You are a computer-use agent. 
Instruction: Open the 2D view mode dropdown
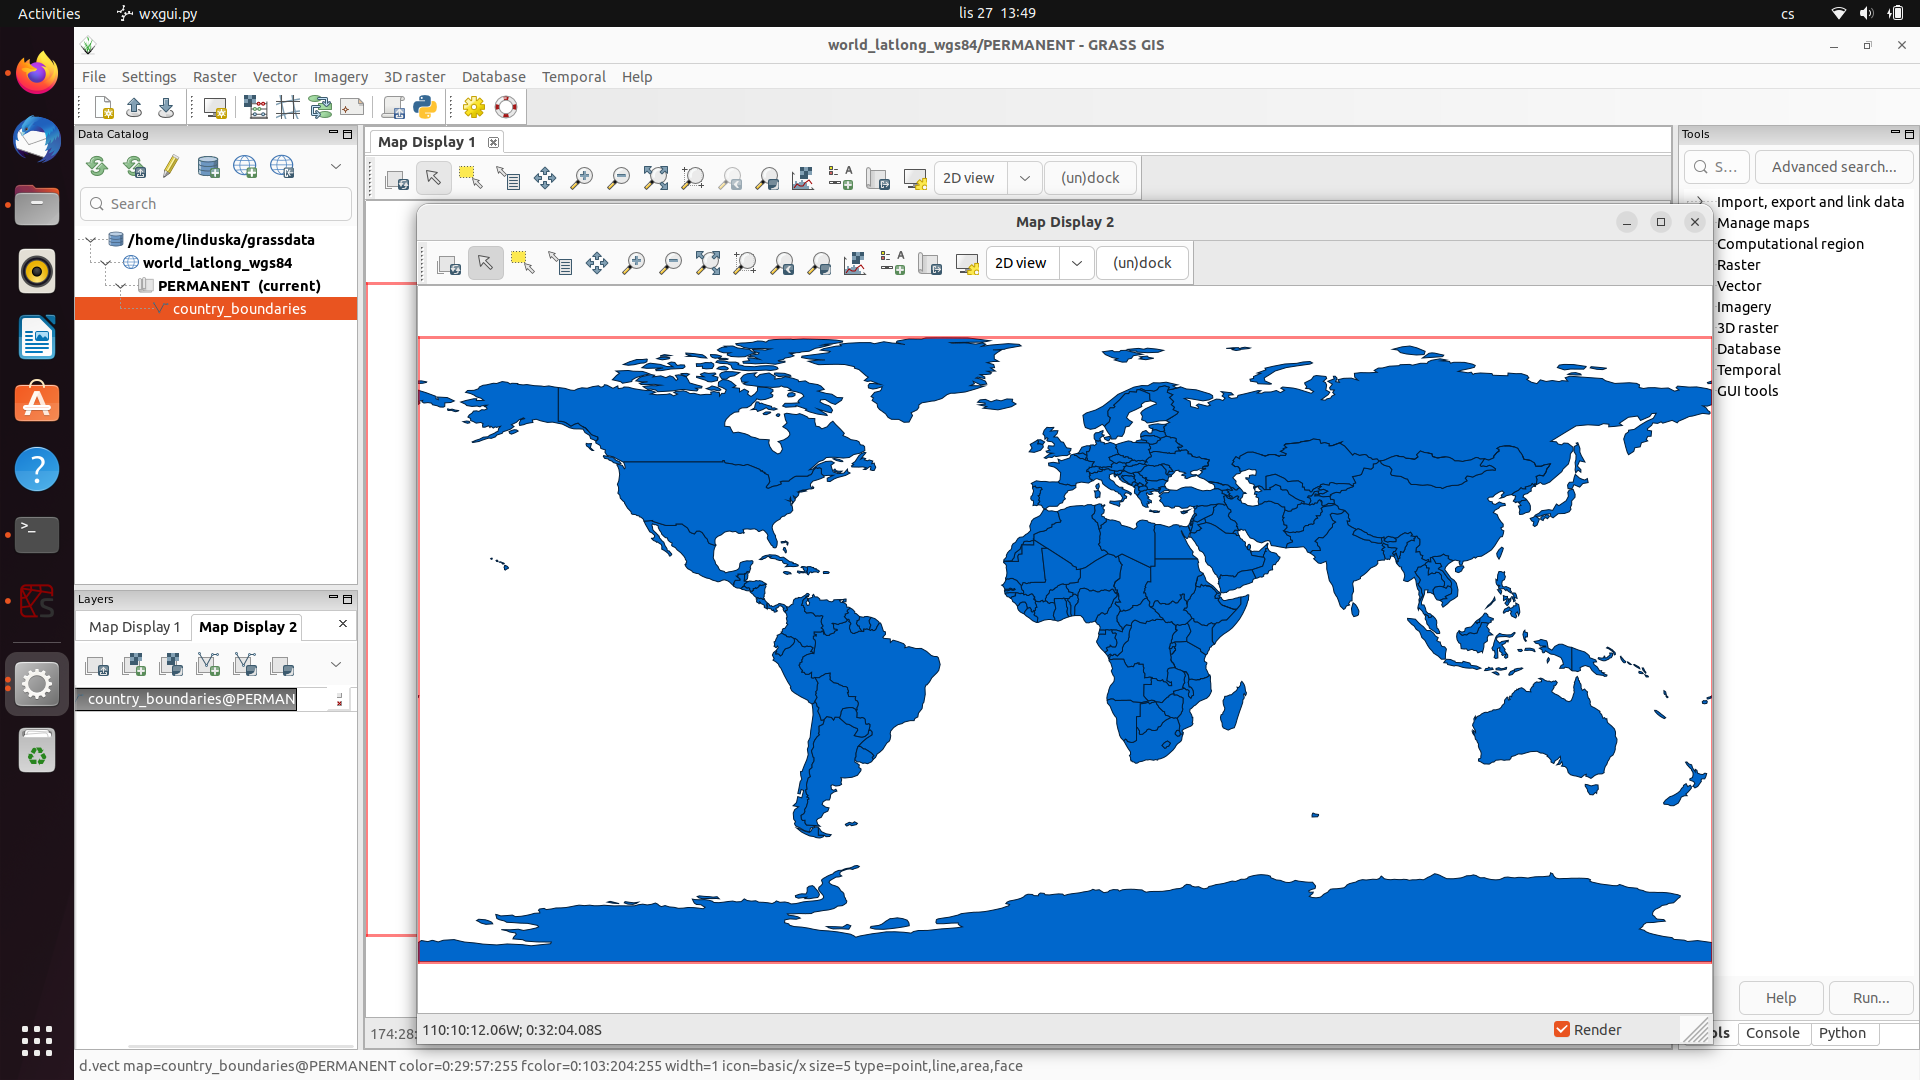[1077, 263]
